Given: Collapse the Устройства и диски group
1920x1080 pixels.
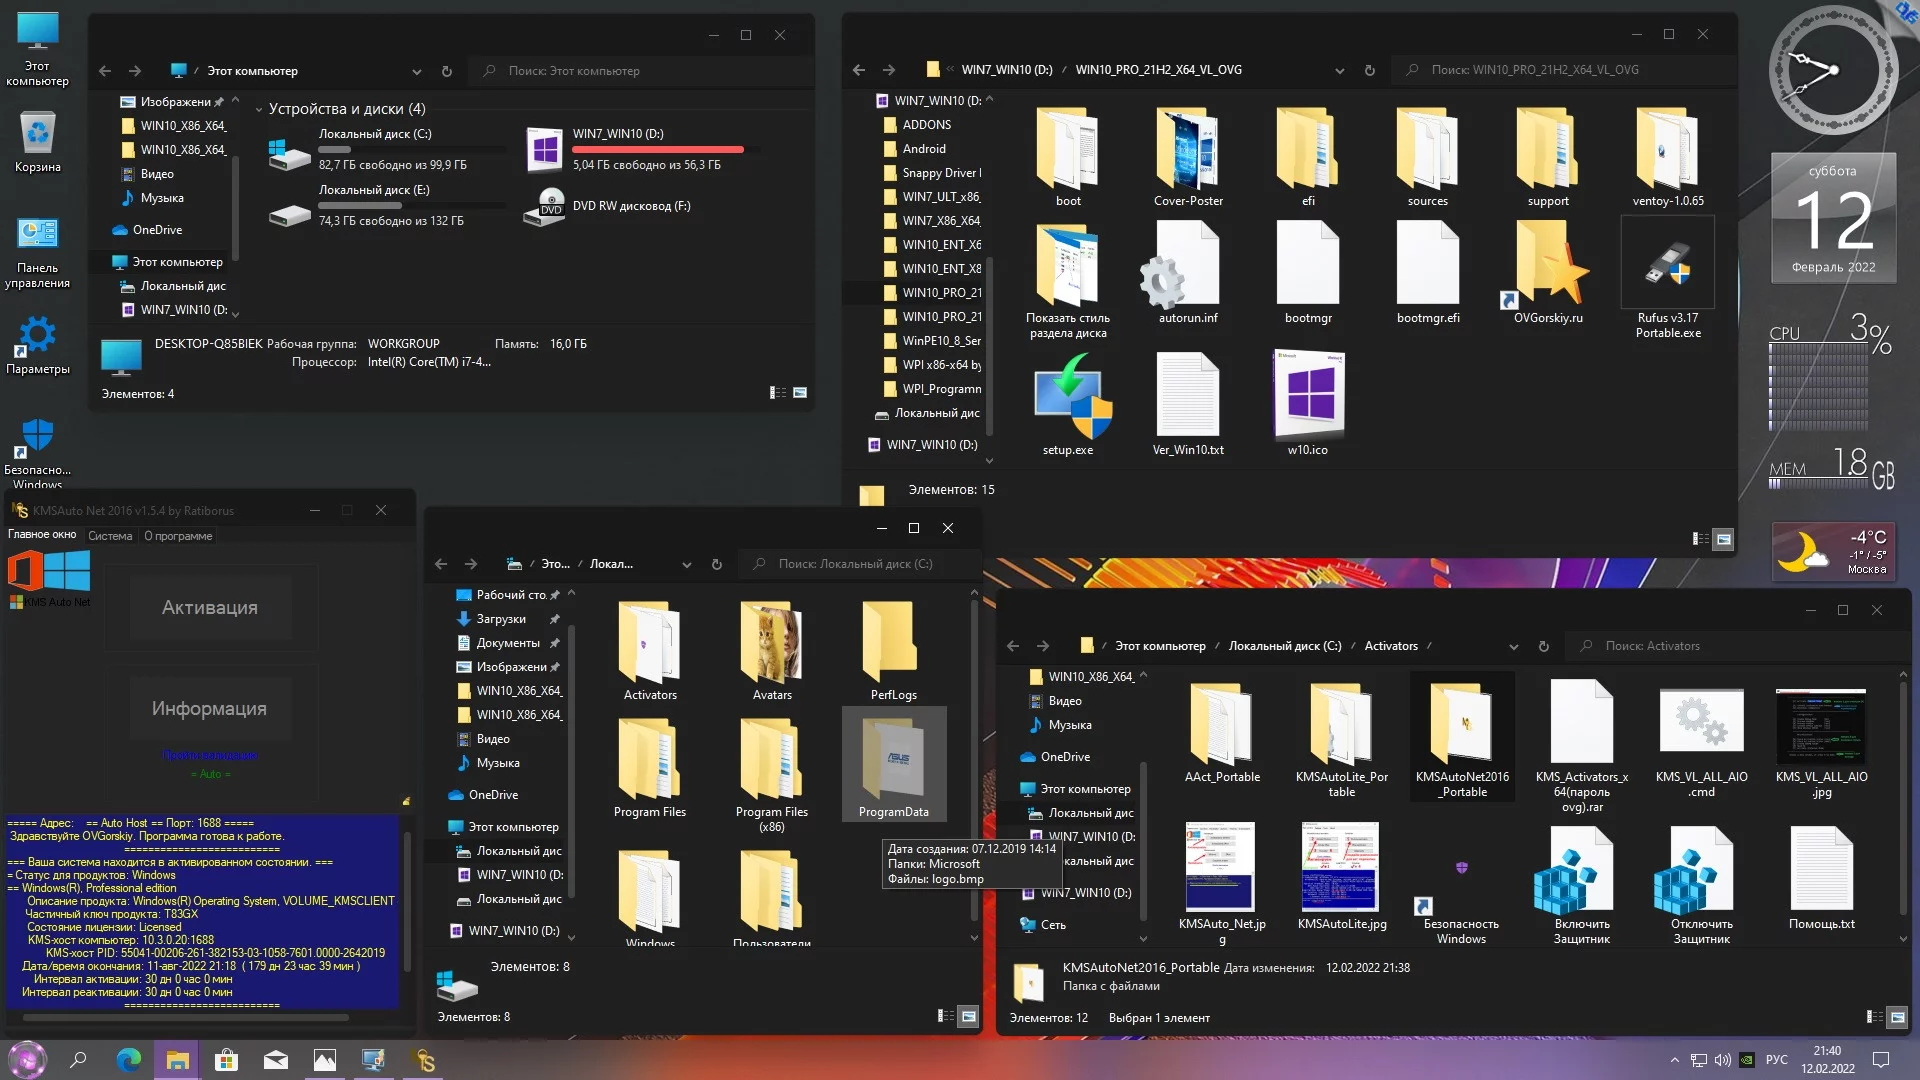Looking at the screenshot, I should pyautogui.click(x=259, y=109).
